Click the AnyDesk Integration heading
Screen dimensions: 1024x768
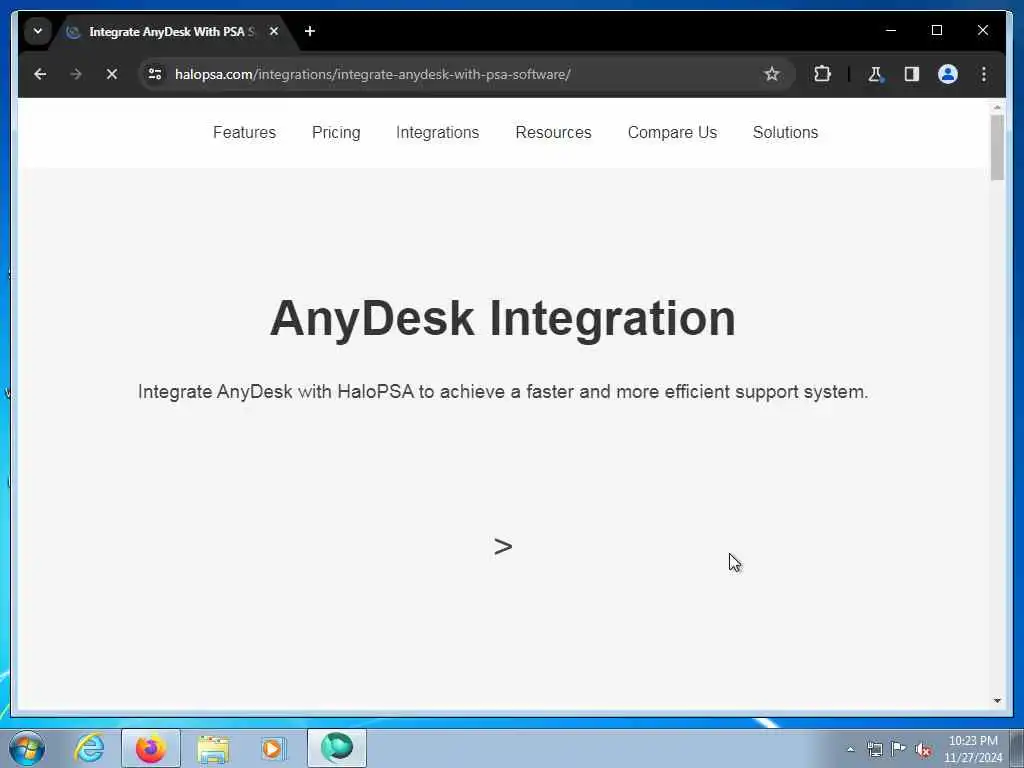pos(503,319)
